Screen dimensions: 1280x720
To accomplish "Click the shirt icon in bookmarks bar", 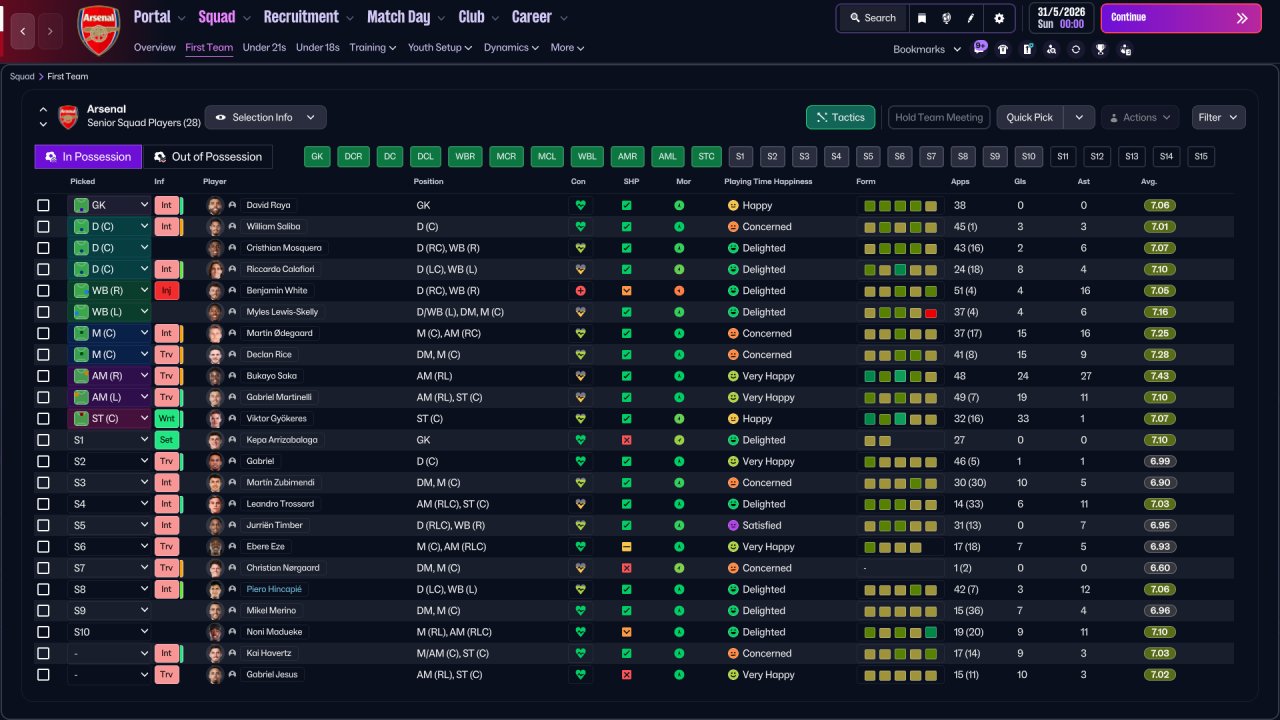I will tap(1003, 49).
